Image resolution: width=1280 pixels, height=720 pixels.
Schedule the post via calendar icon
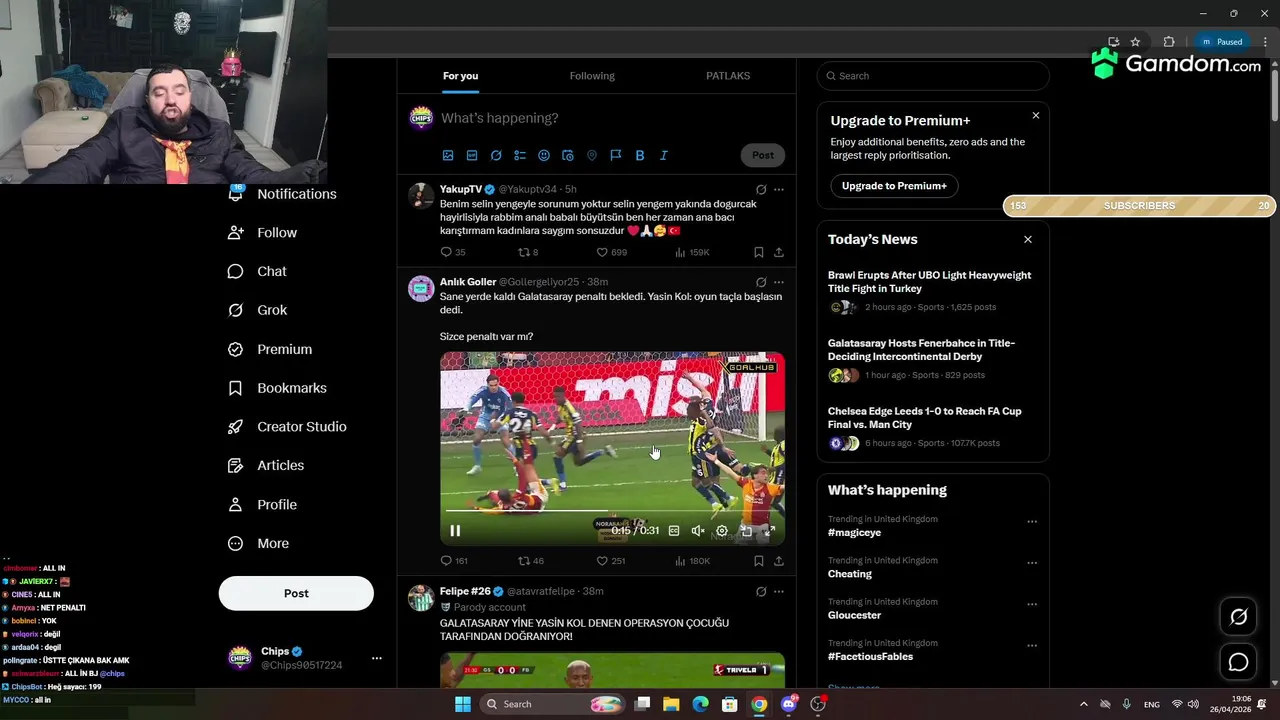point(568,156)
